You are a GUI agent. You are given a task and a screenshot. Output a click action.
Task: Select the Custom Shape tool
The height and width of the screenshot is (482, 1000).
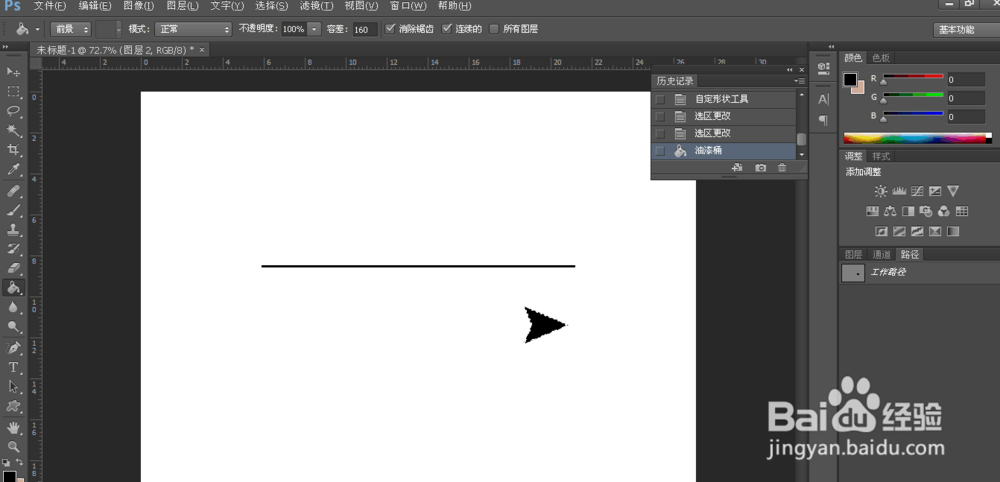13,406
